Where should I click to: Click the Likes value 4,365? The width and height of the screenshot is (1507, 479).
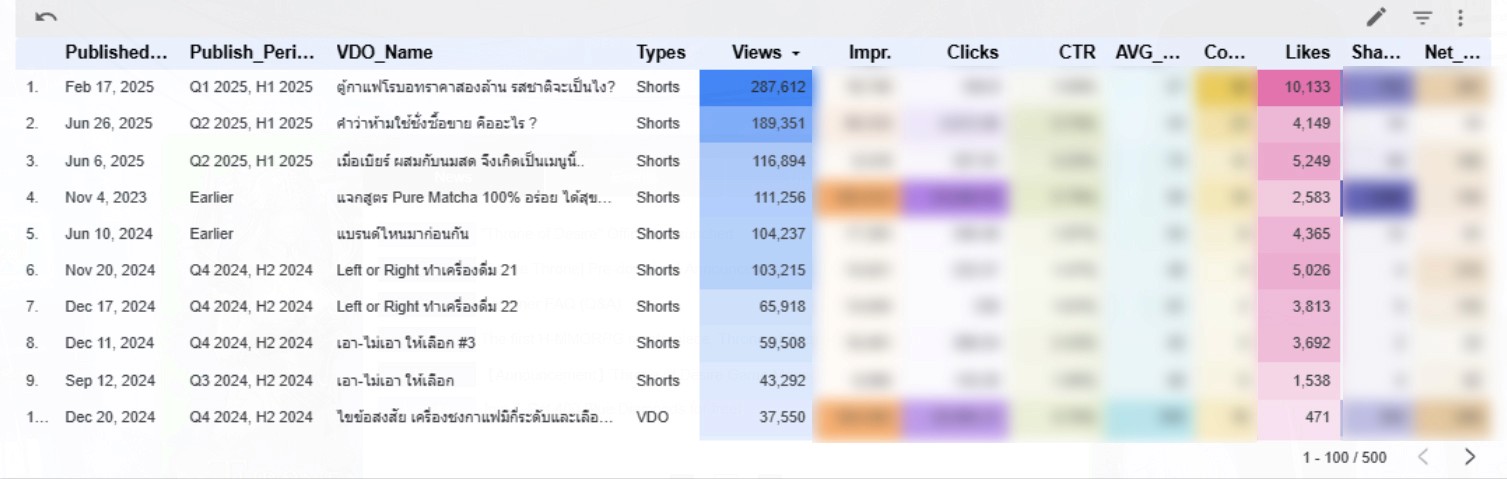1311,233
